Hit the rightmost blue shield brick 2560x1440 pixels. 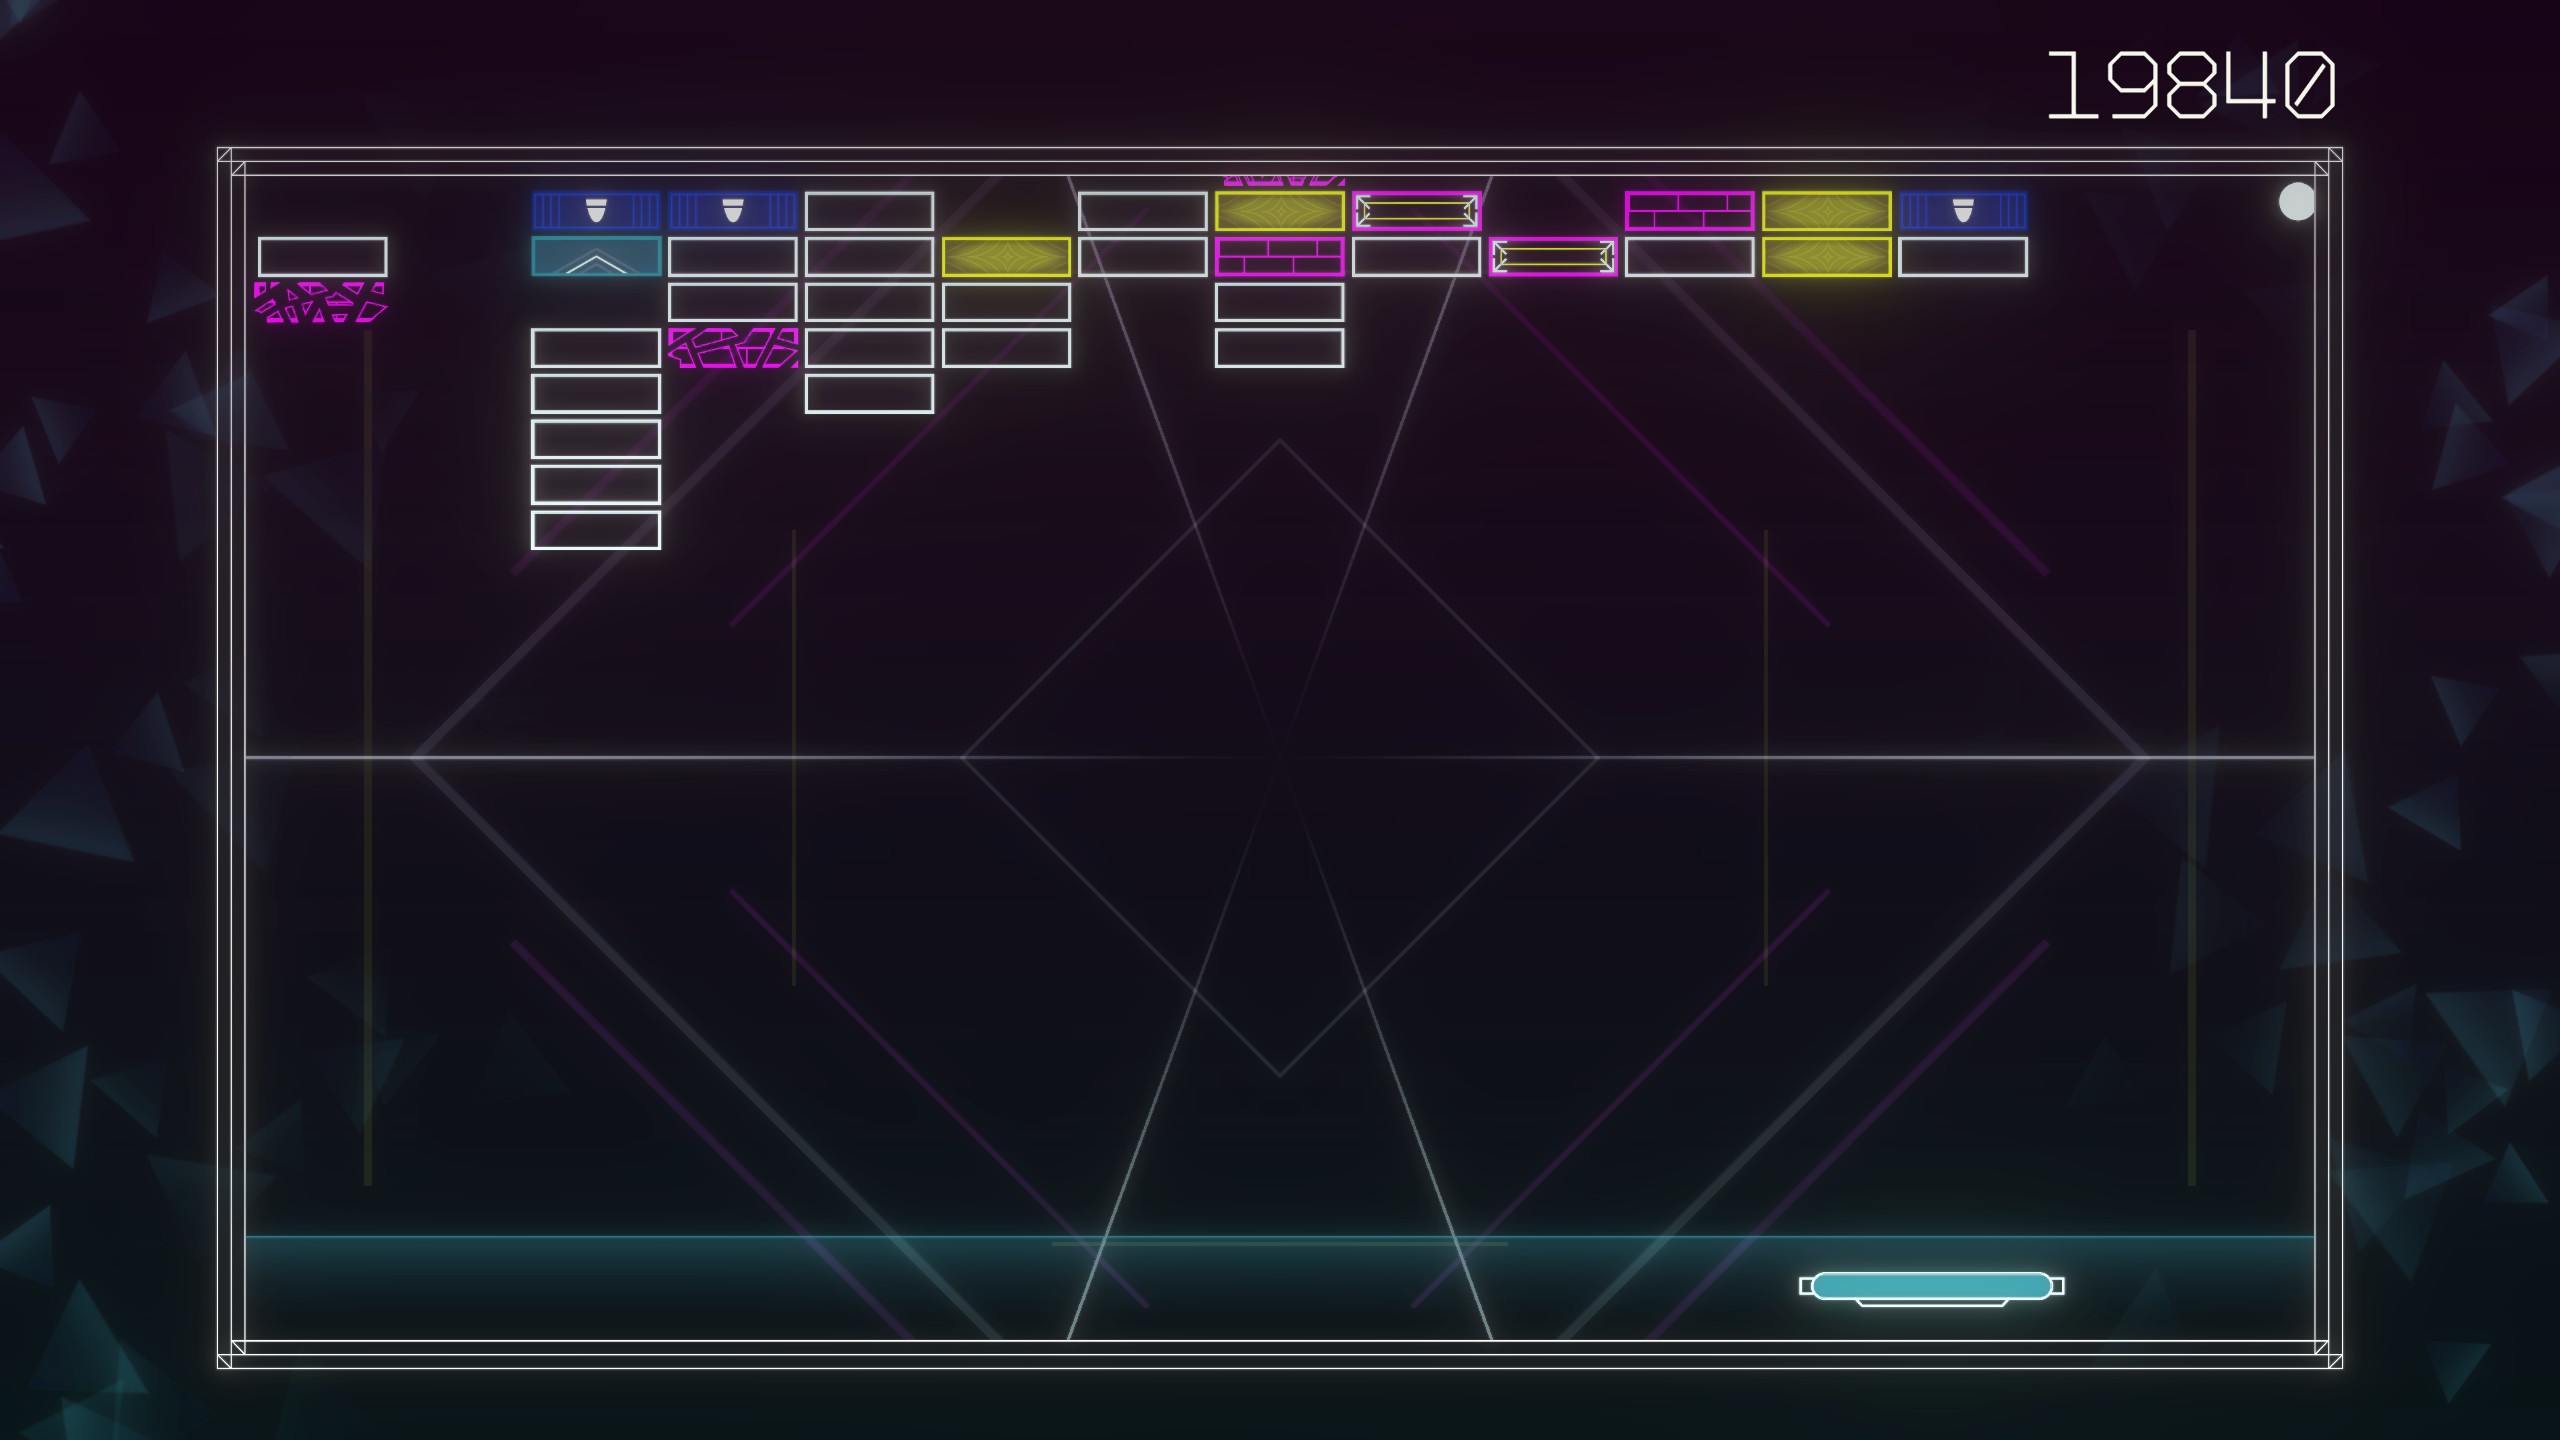(x=1962, y=211)
